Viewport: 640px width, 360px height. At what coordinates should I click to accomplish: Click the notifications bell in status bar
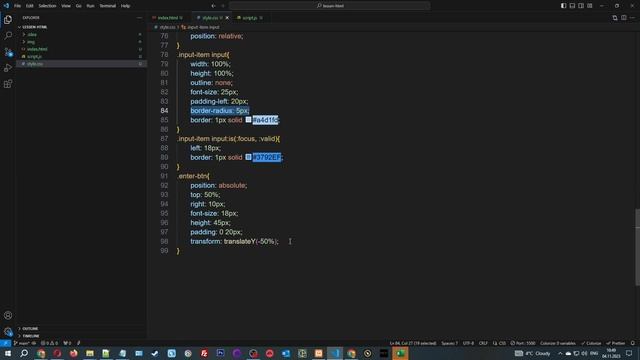click(x=633, y=343)
